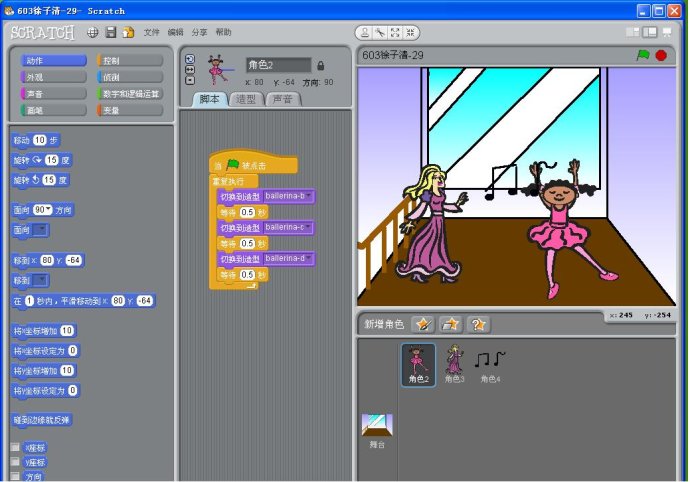The width and height of the screenshot is (690, 482).
Task: Stop all scripts with the red button
Action: coord(661,55)
